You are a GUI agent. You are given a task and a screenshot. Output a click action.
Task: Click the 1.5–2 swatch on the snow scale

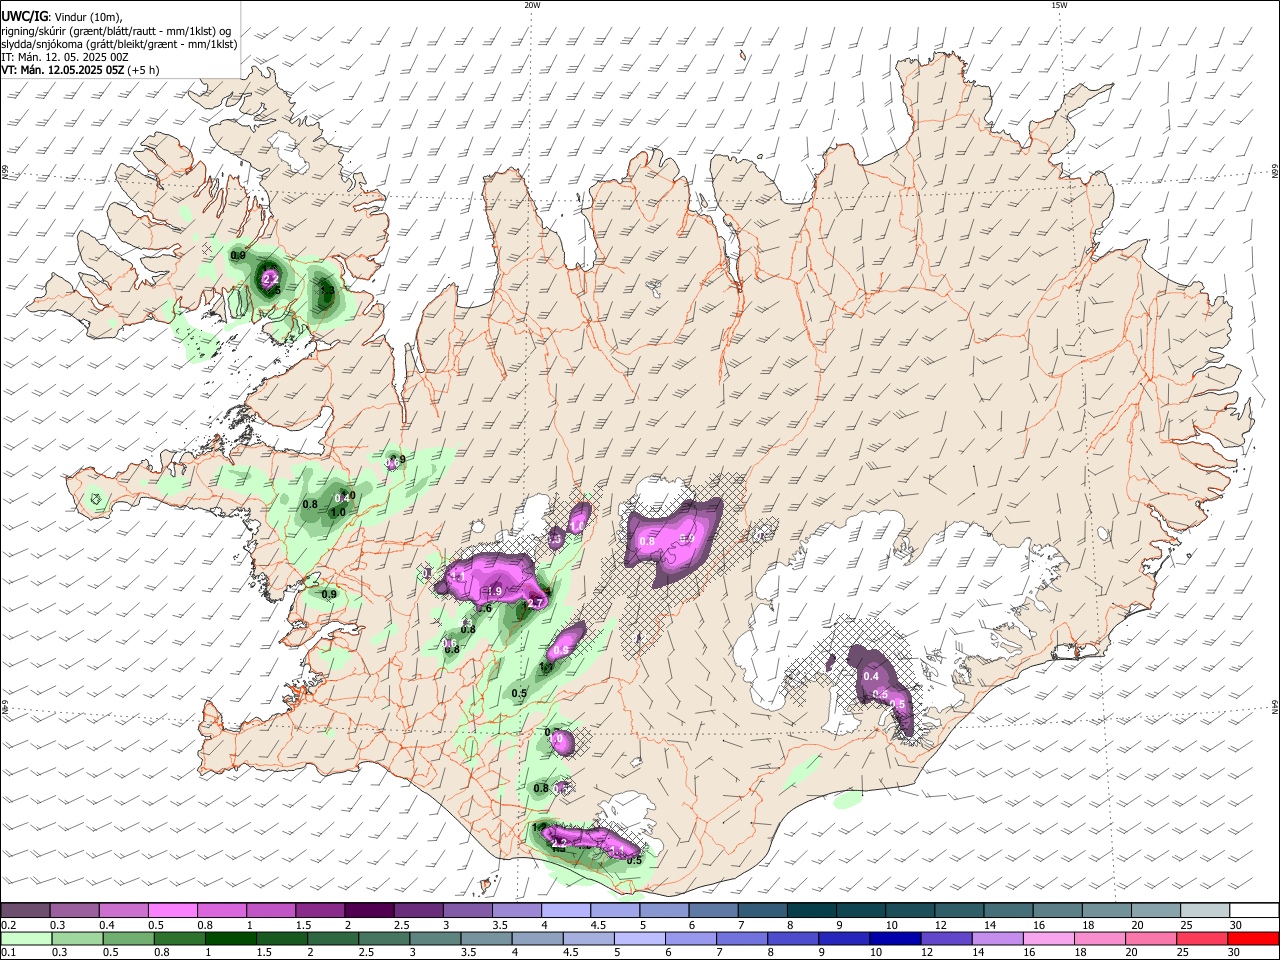319,910
